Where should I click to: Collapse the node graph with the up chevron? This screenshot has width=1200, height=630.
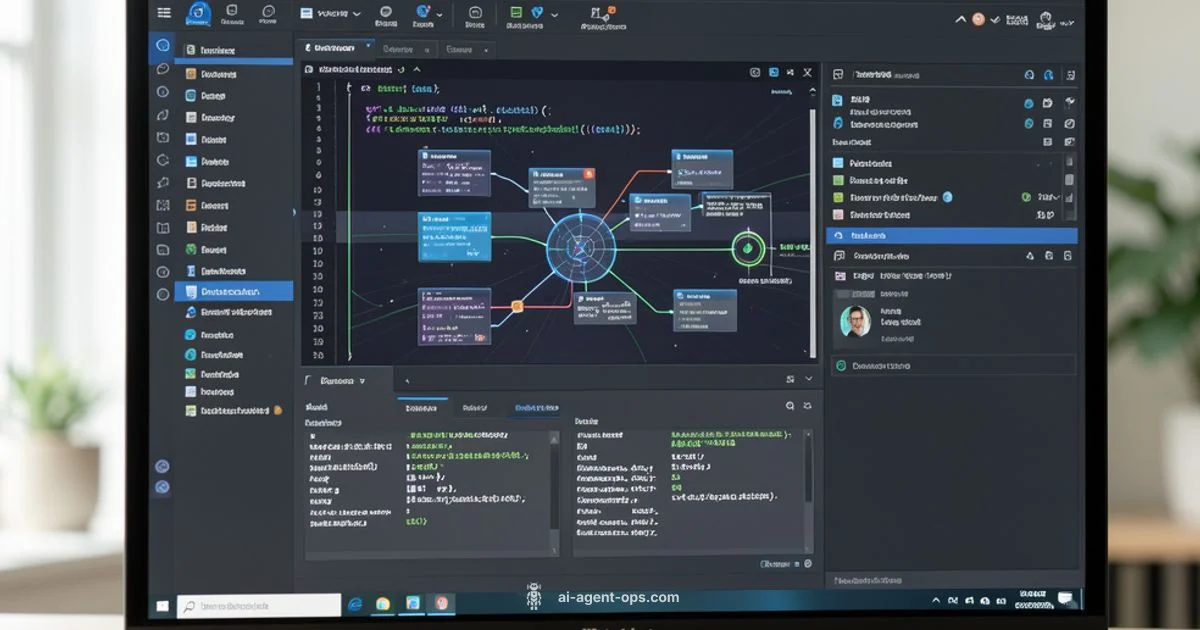[x=418, y=71]
